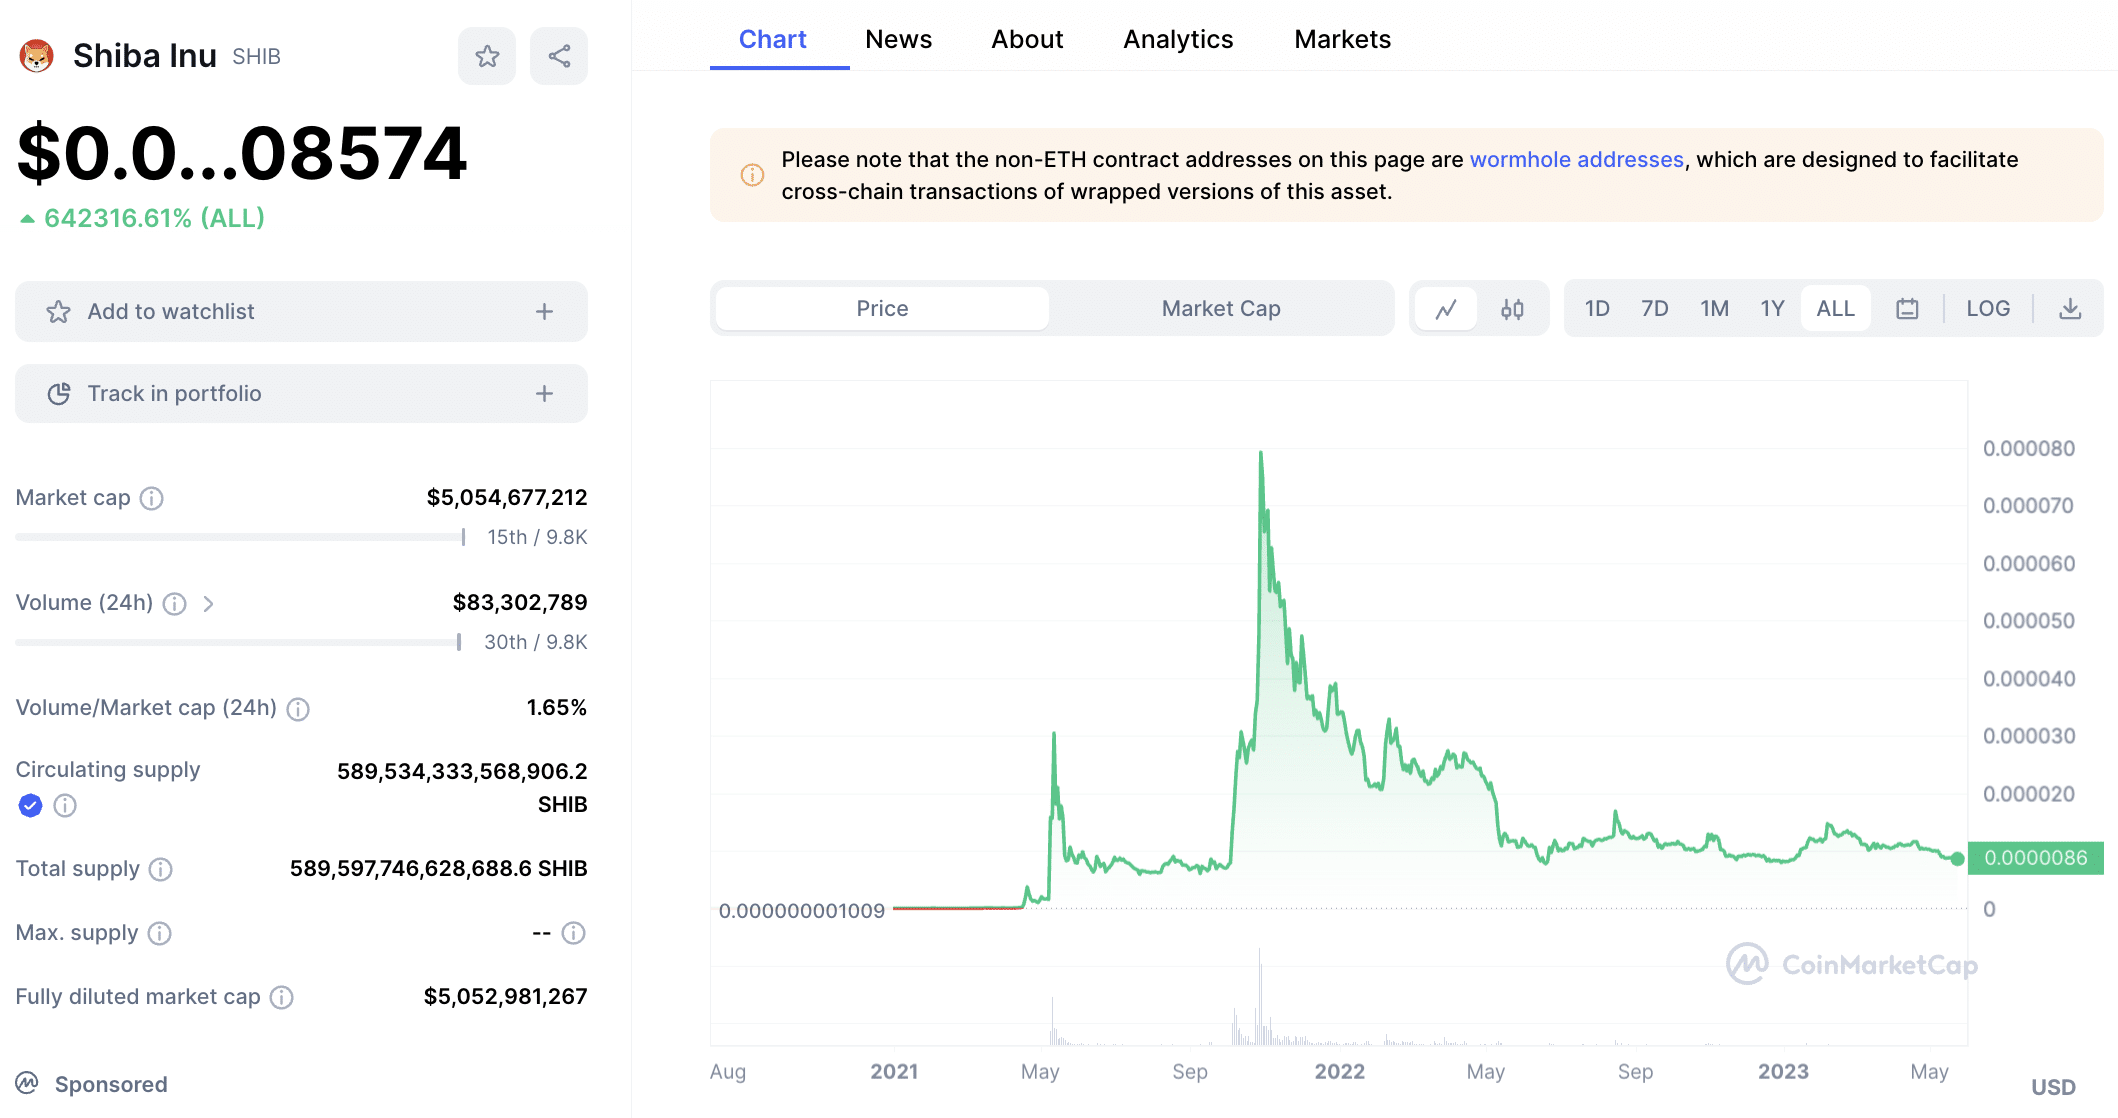The width and height of the screenshot is (2118, 1118).
Task: Select ALL time range
Action: pos(1835,309)
